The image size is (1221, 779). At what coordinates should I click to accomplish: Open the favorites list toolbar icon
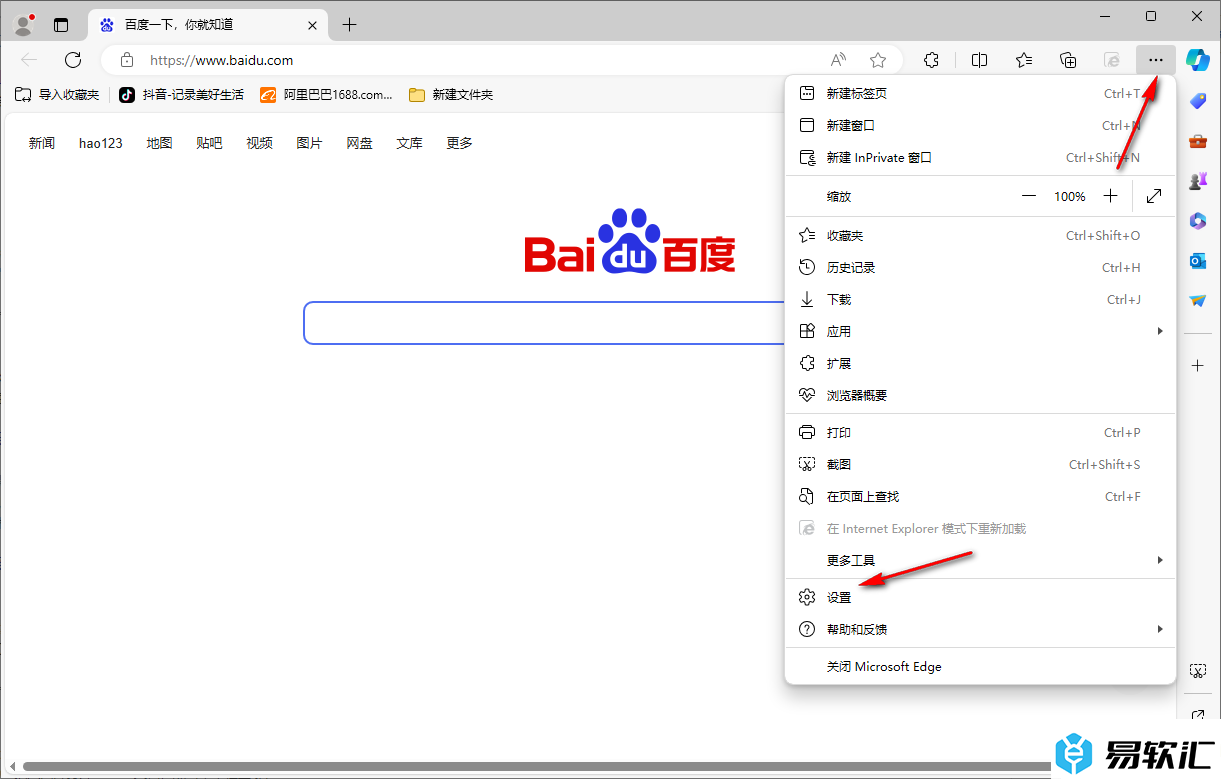coord(1024,60)
